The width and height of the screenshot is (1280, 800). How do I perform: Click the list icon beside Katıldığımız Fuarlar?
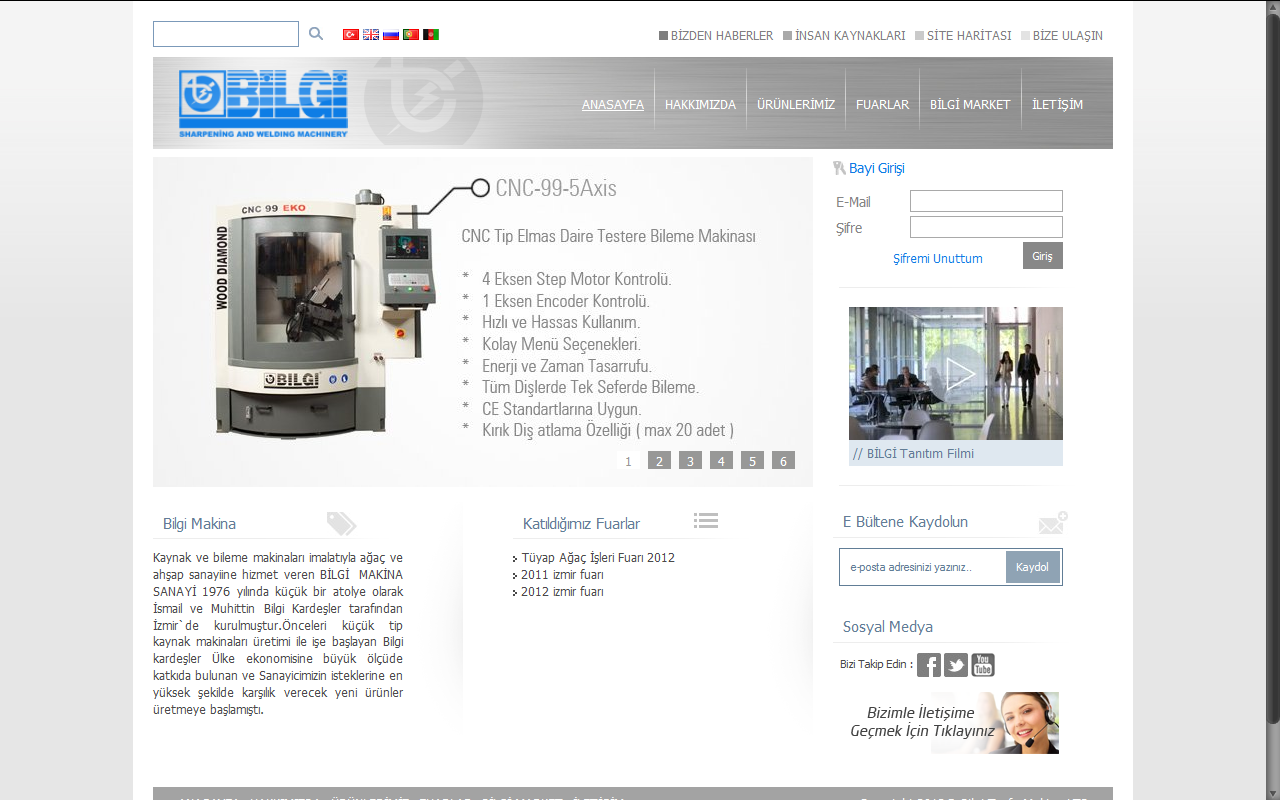point(706,520)
